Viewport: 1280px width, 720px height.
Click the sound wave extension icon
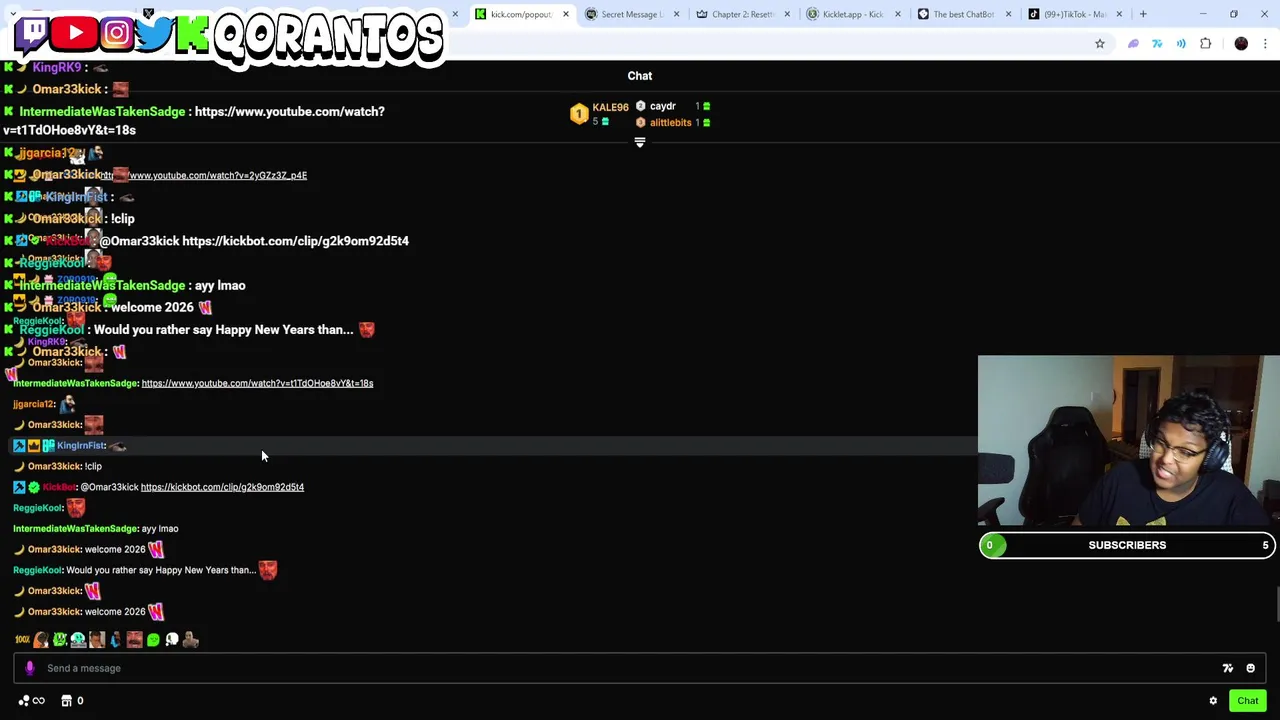coord(1181,44)
